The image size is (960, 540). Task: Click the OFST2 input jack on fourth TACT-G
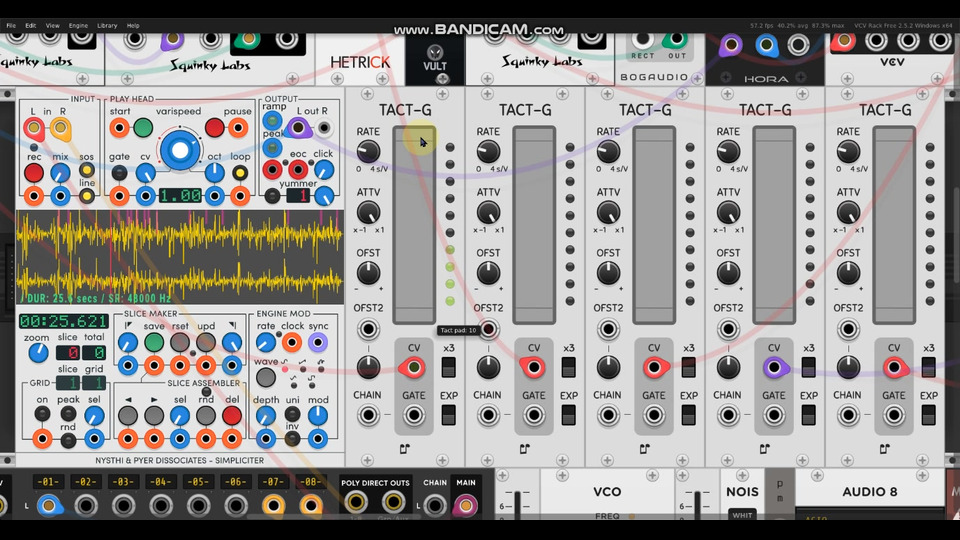(x=728, y=329)
